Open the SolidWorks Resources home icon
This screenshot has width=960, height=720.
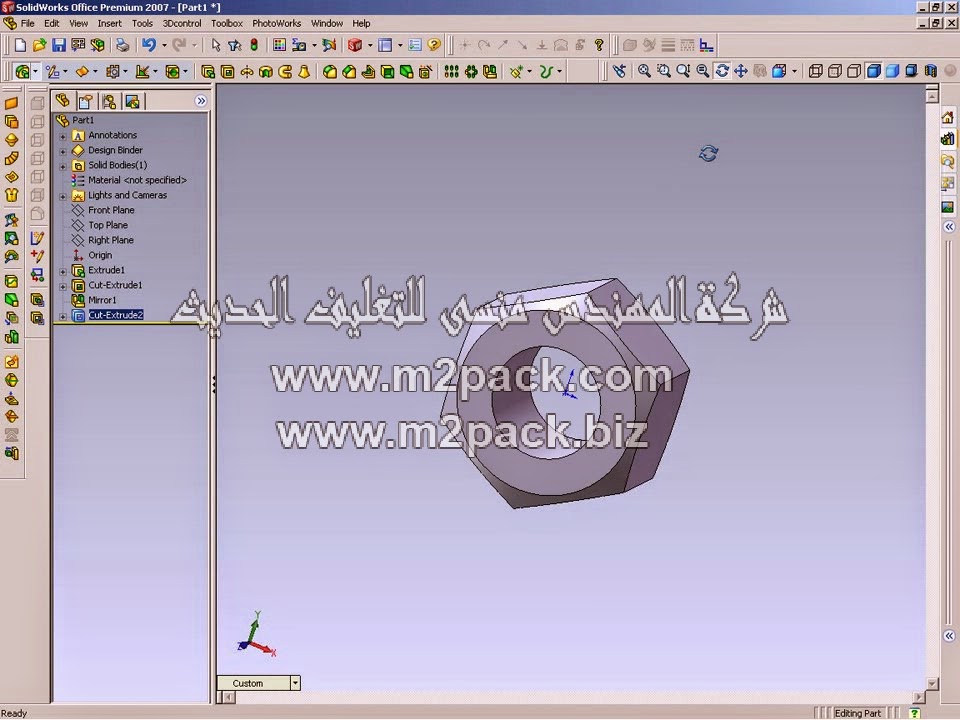(948, 118)
